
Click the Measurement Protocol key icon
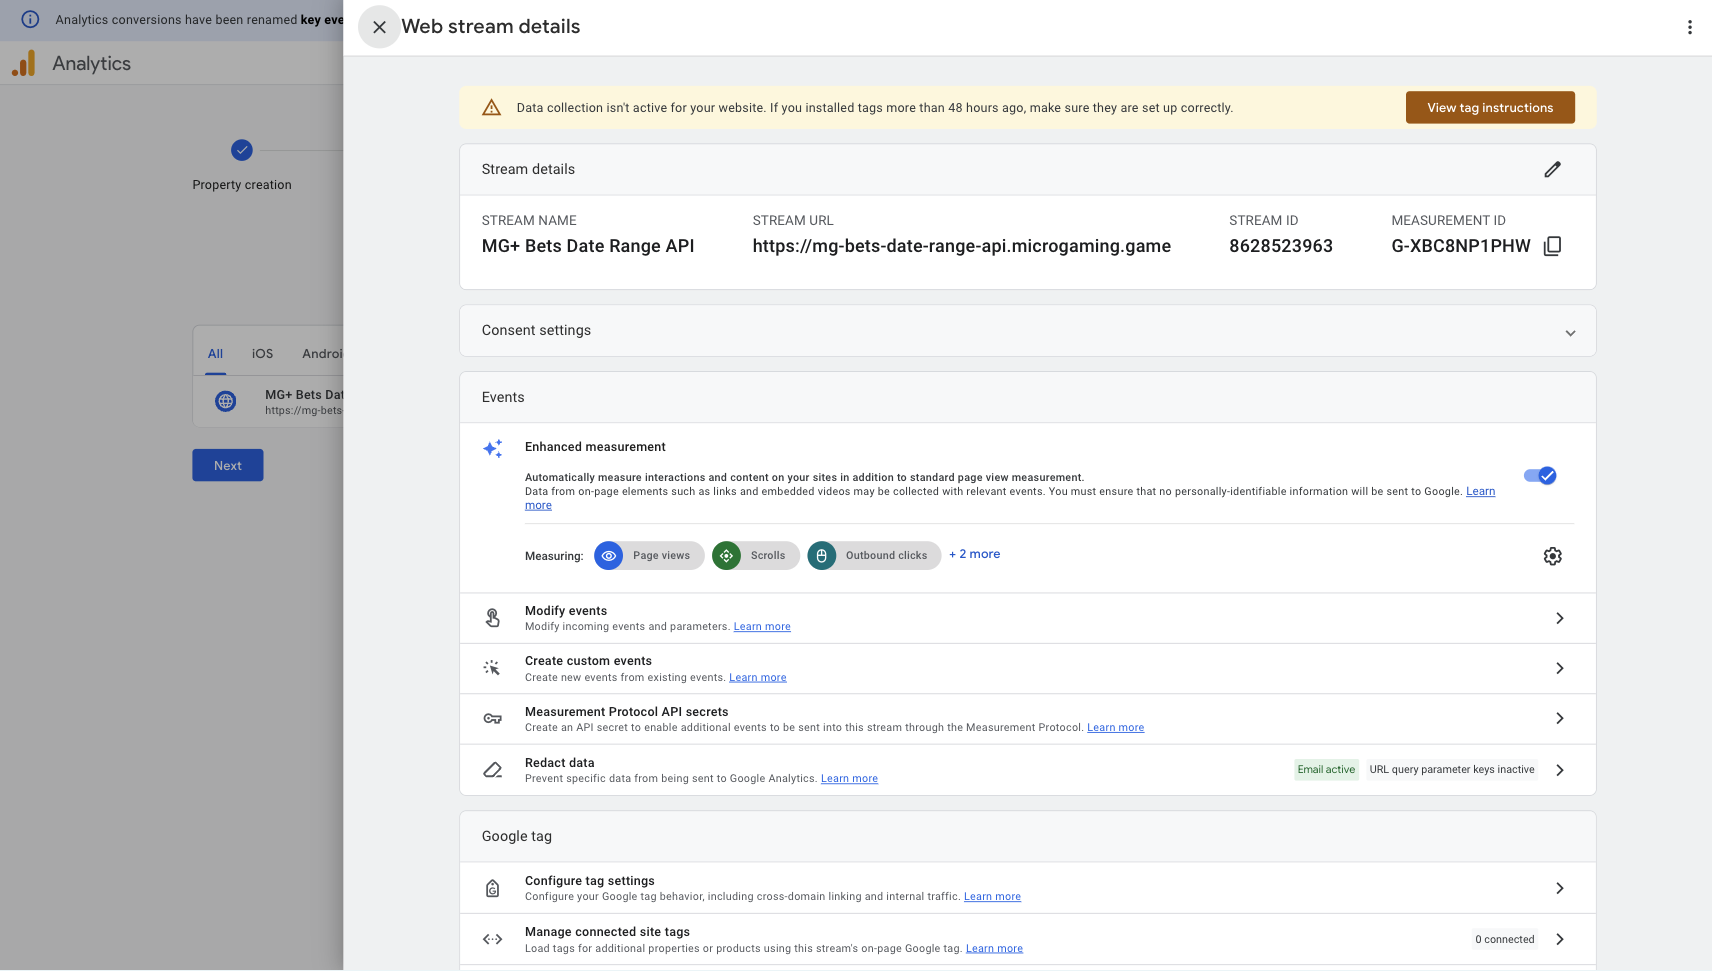click(493, 719)
